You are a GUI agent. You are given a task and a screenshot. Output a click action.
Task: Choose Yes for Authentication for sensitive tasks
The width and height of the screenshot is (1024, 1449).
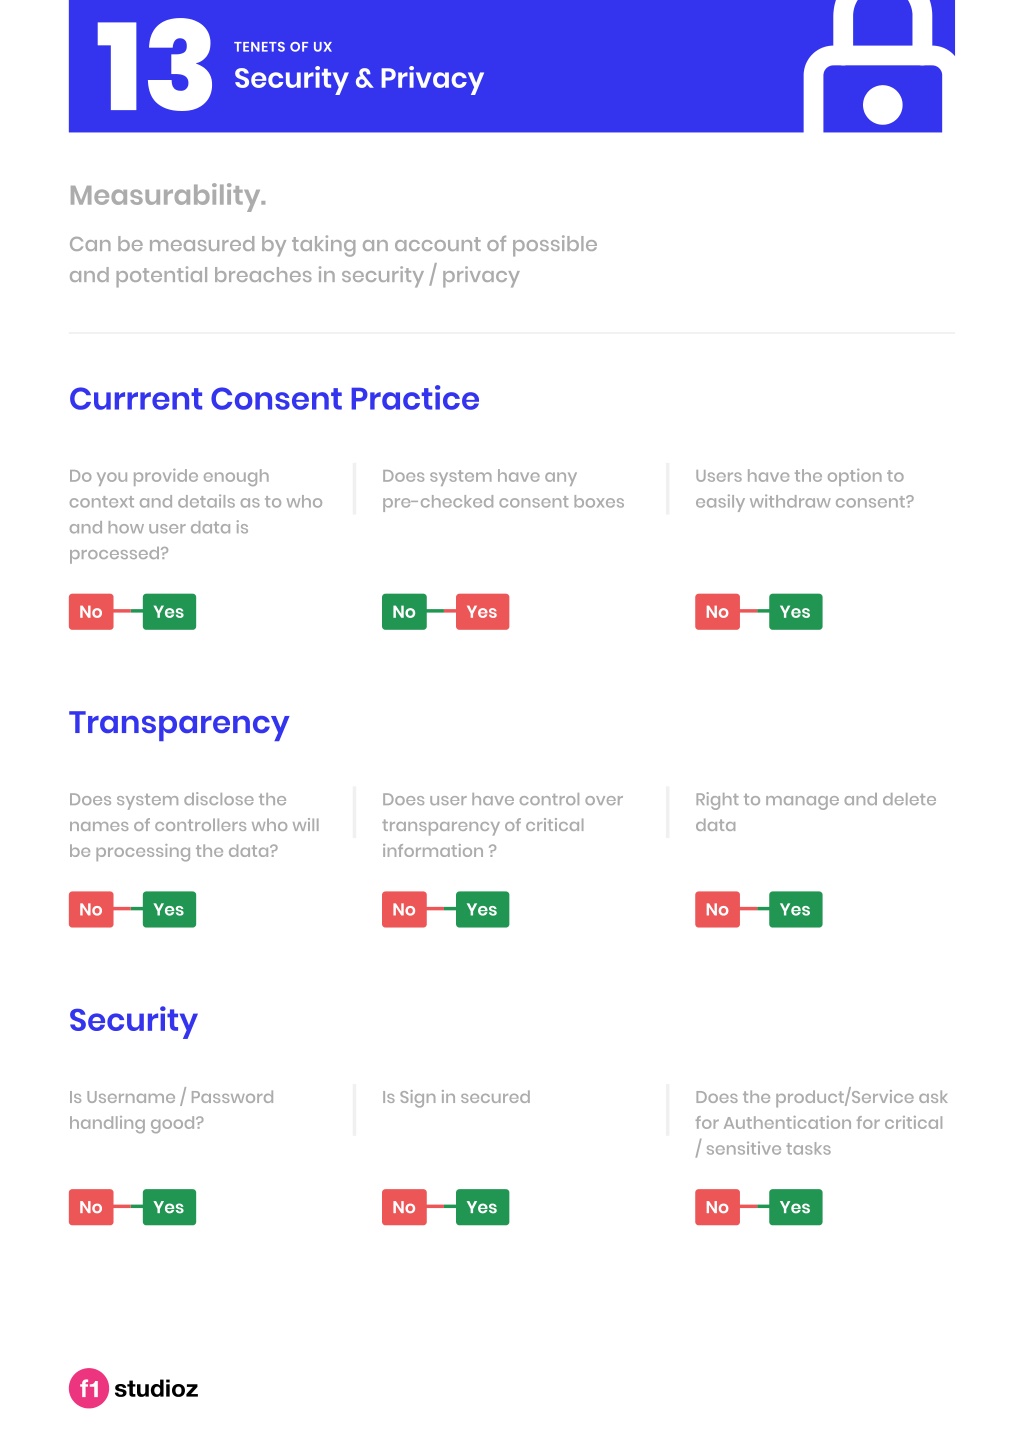pyautogui.click(x=795, y=1207)
